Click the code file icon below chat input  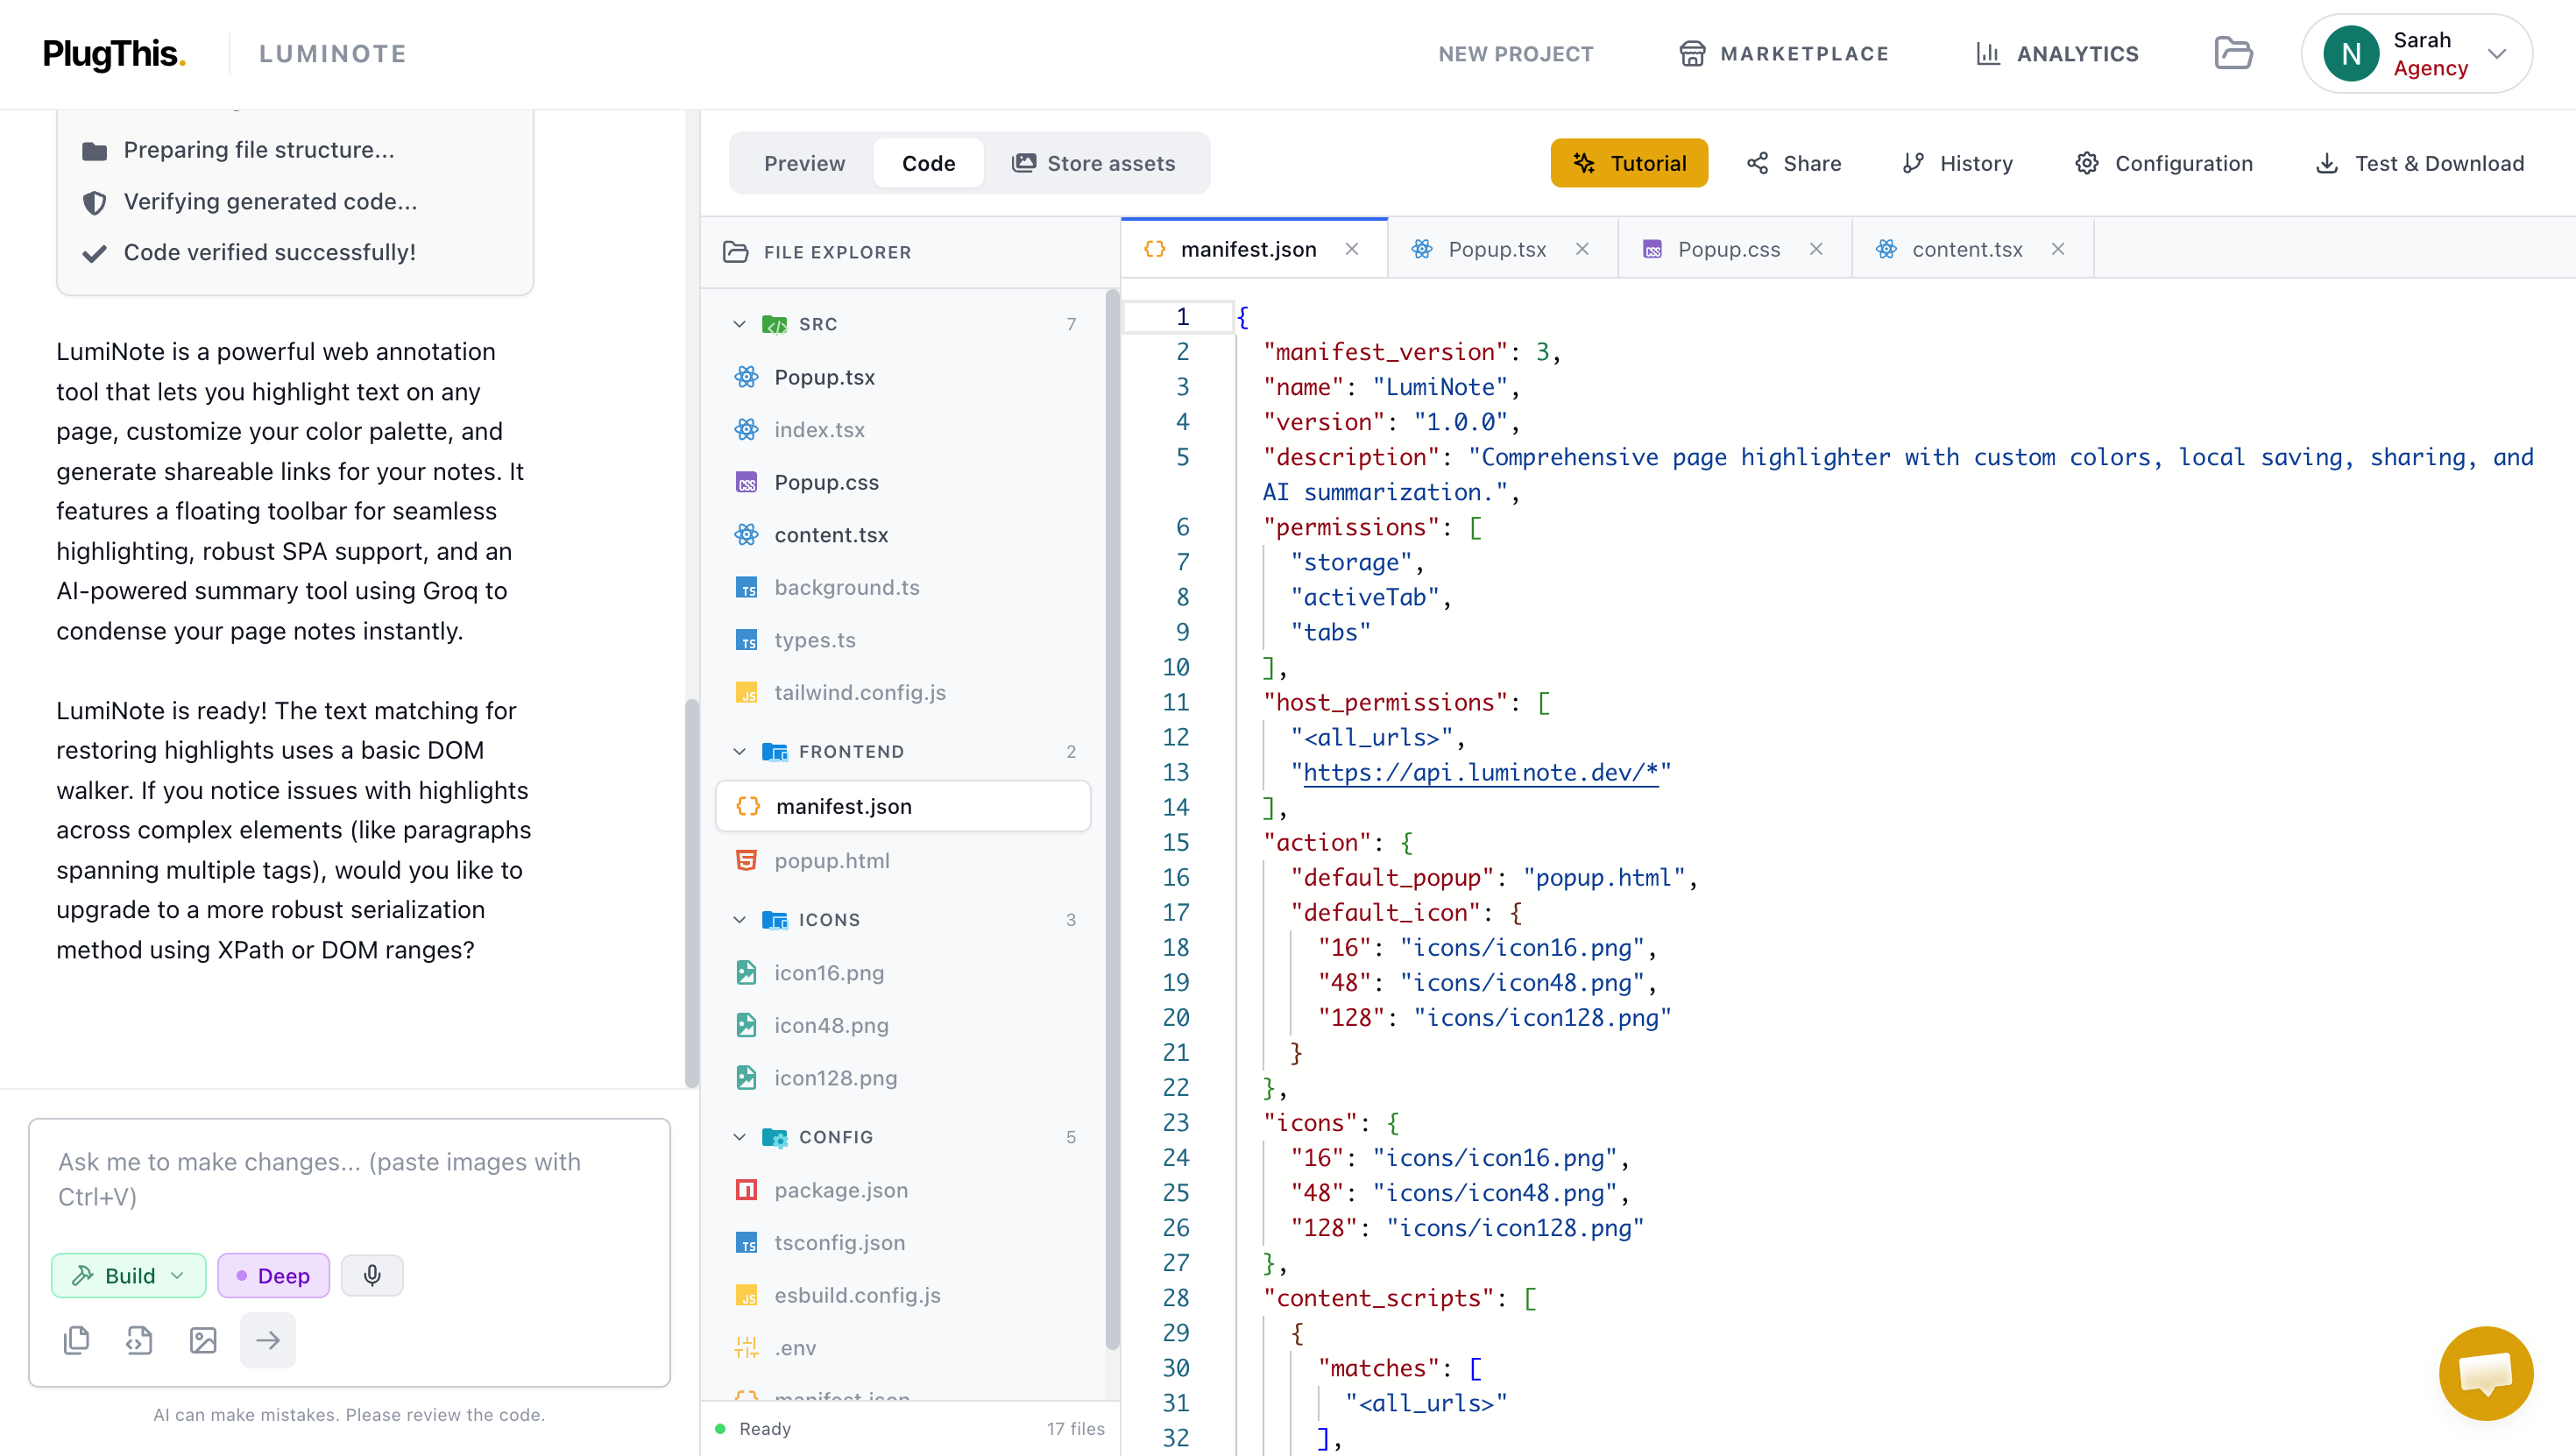pos(139,1340)
